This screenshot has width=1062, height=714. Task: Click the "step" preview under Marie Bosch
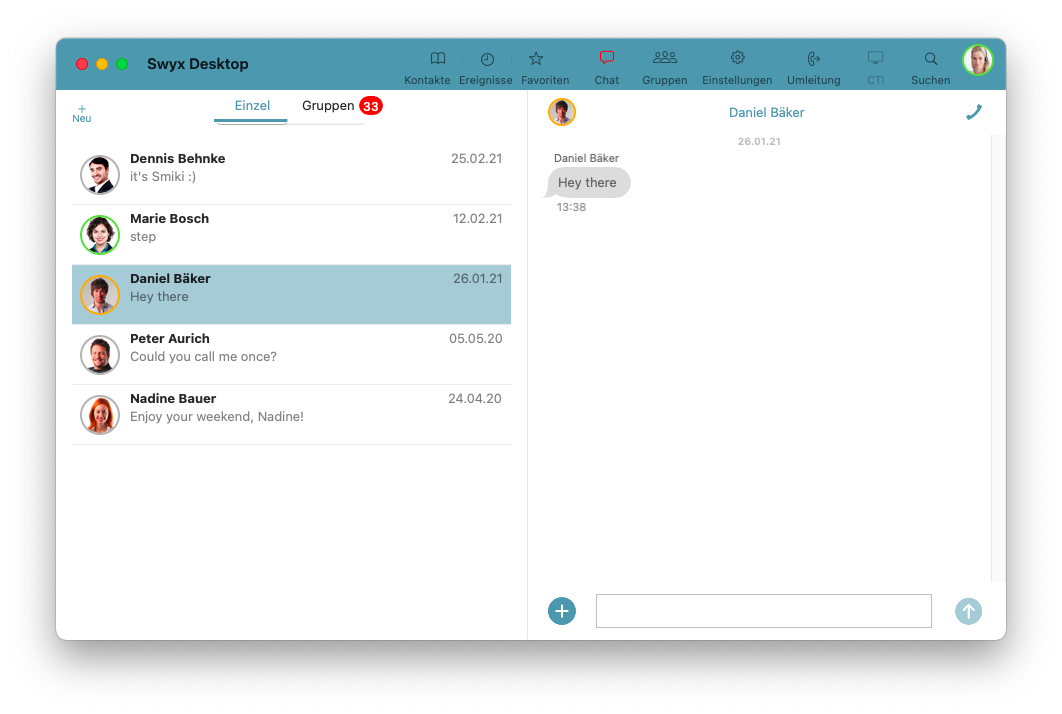tap(143, 237)
